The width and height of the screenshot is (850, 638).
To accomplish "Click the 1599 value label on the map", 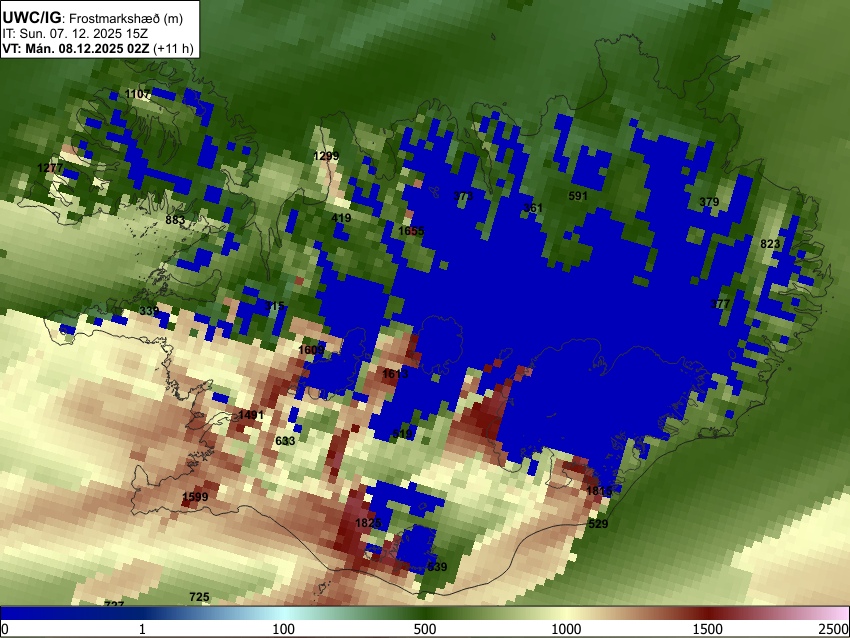I will pyautogui.click(x=195, y=497).
